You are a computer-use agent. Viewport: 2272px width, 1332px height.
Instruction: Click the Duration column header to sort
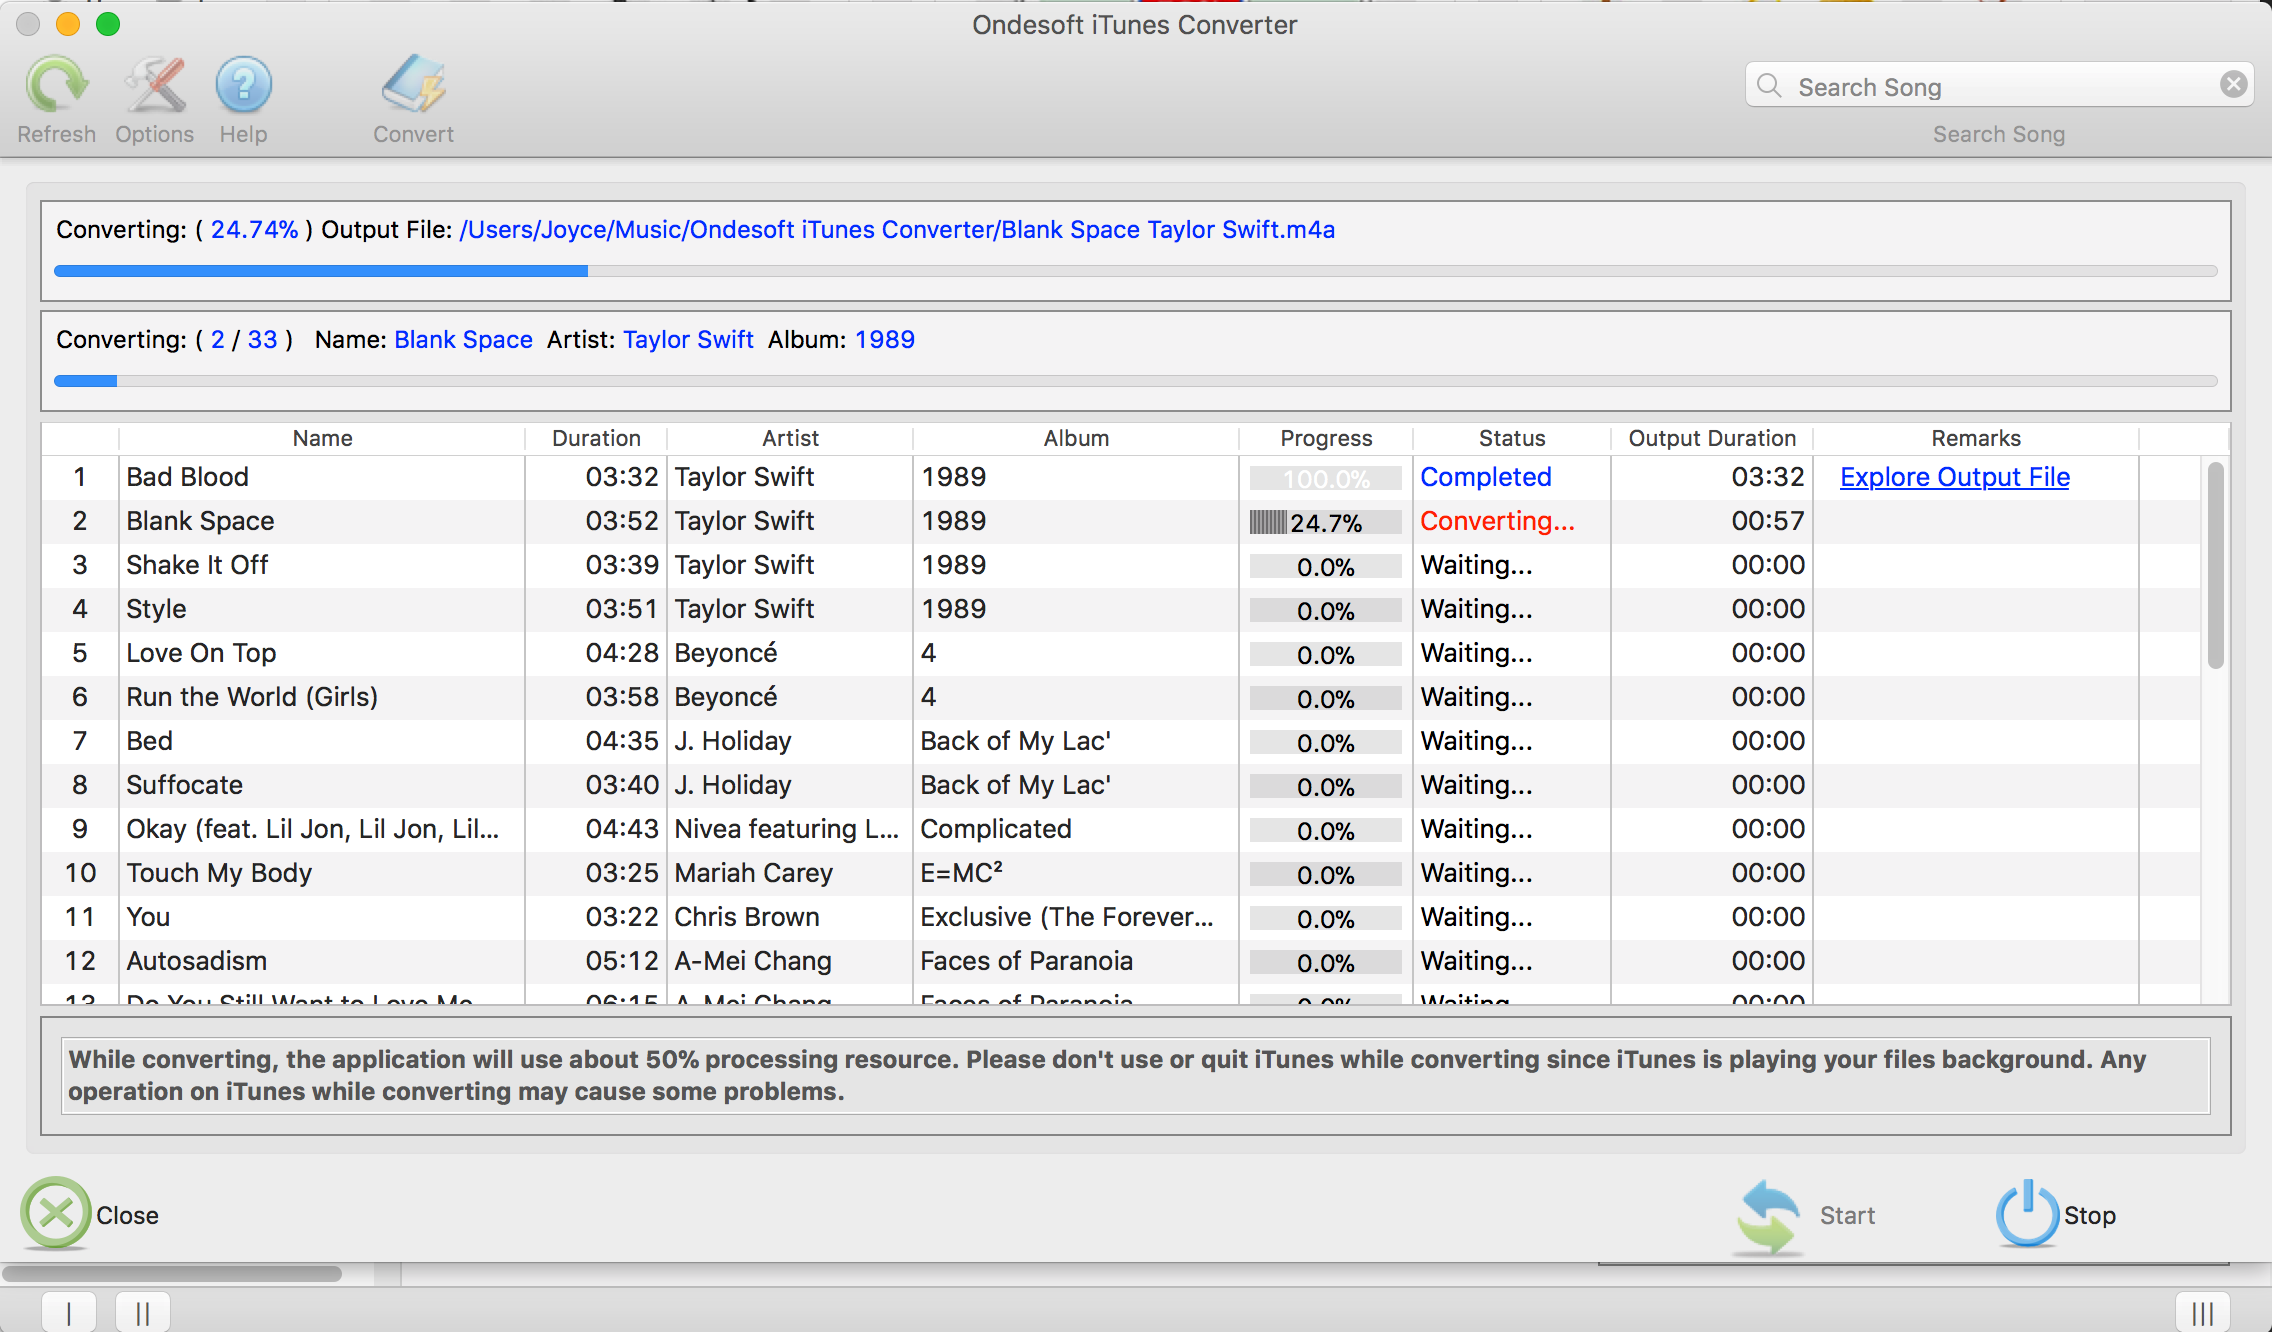[595, 438]
